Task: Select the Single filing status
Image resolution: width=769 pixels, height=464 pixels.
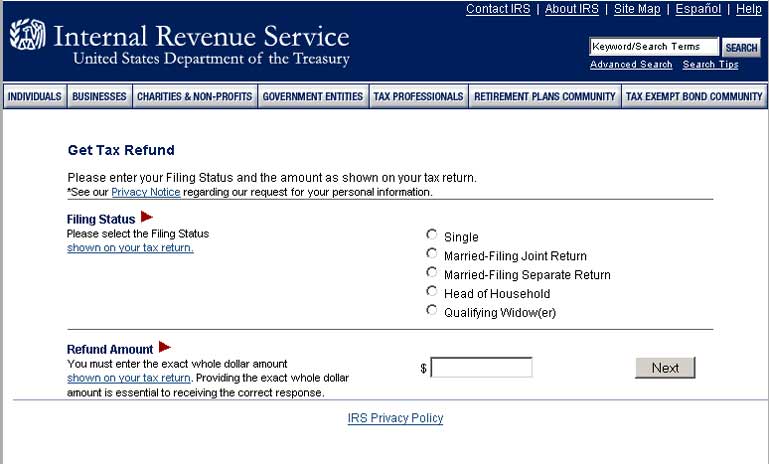Action: pos(432,235)
